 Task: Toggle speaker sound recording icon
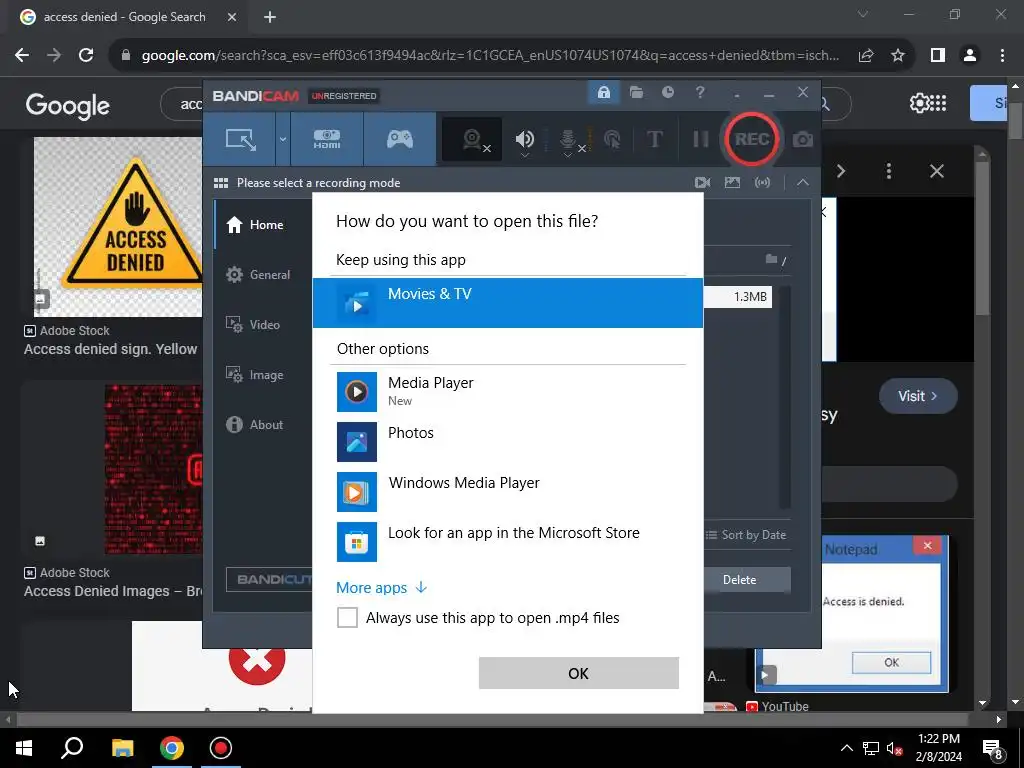tap(524, 139)
